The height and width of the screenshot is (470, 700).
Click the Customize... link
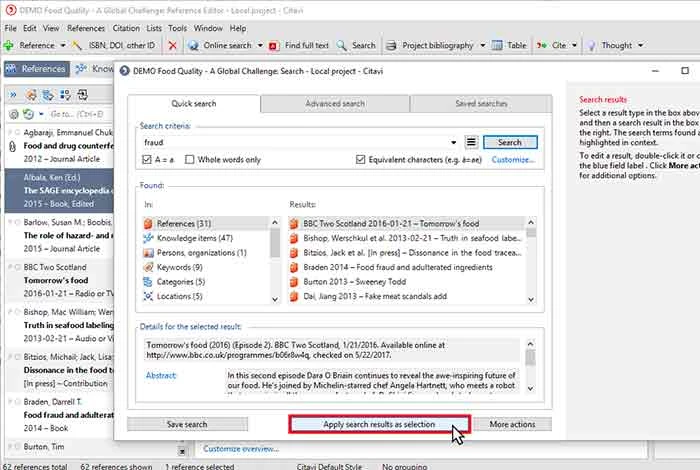(513, 160)
